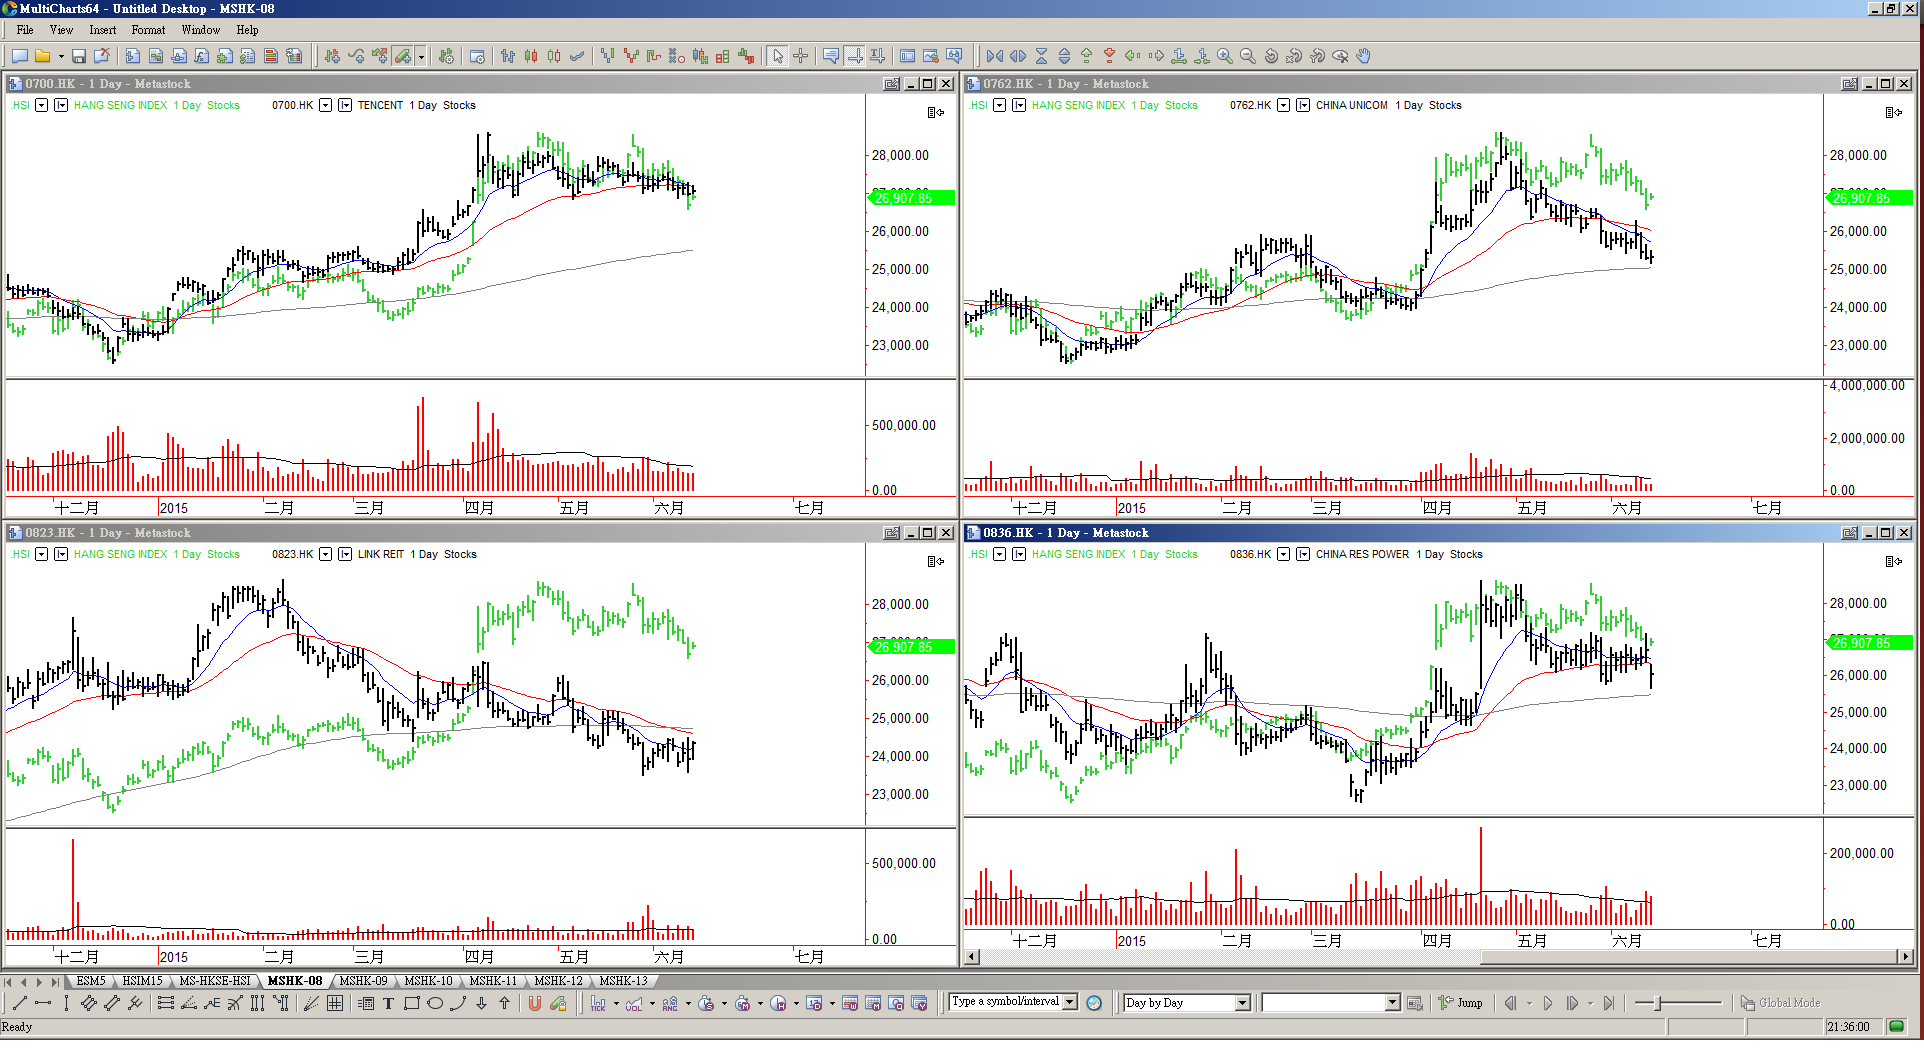Open the Day by Day playback dropdown
The height and width of the screenshot is (1057, 1924).
(x=1242, y=1003)
